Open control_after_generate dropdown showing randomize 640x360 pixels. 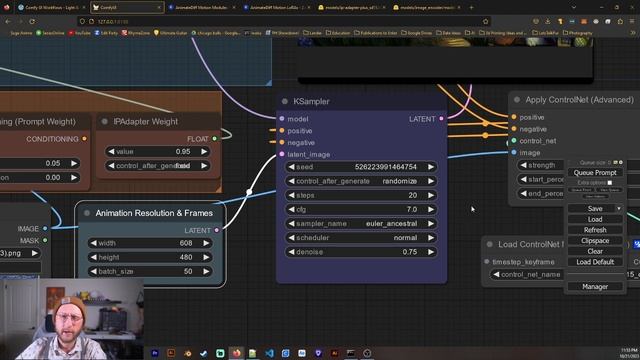point(361,181)
